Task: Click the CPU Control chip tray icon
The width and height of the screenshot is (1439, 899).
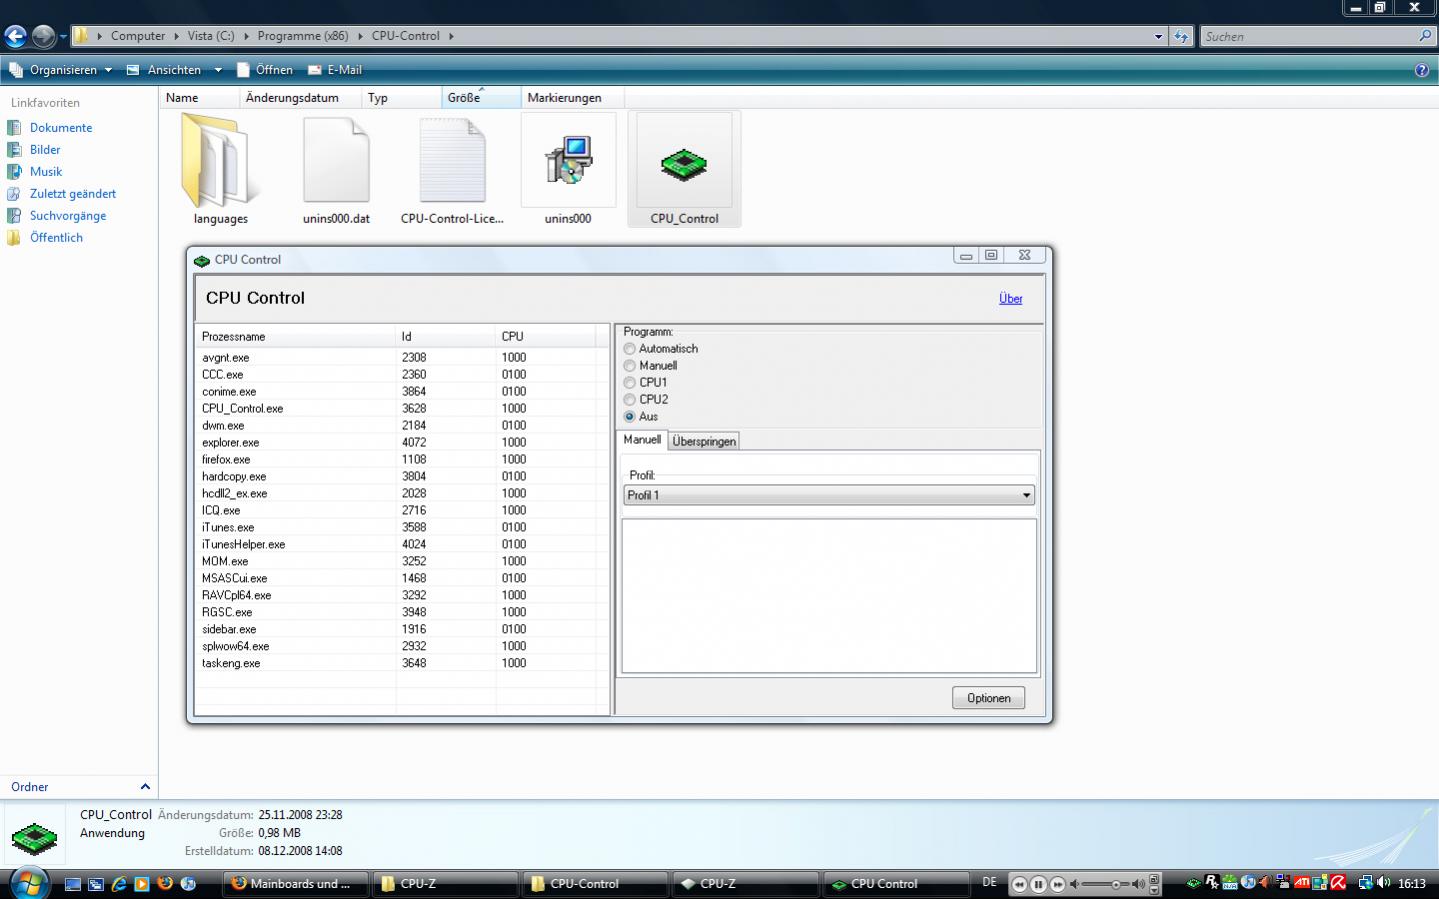Action: click(1194, 883)
